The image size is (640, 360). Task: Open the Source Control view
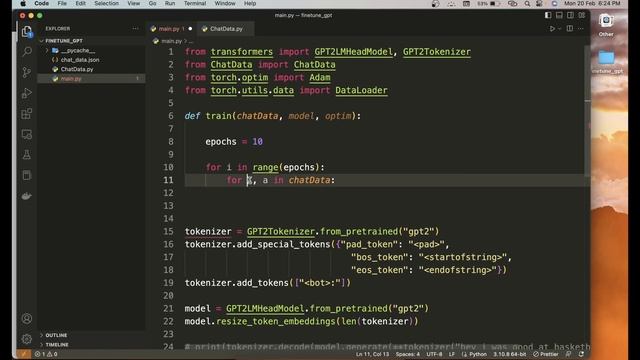point(27,72)
